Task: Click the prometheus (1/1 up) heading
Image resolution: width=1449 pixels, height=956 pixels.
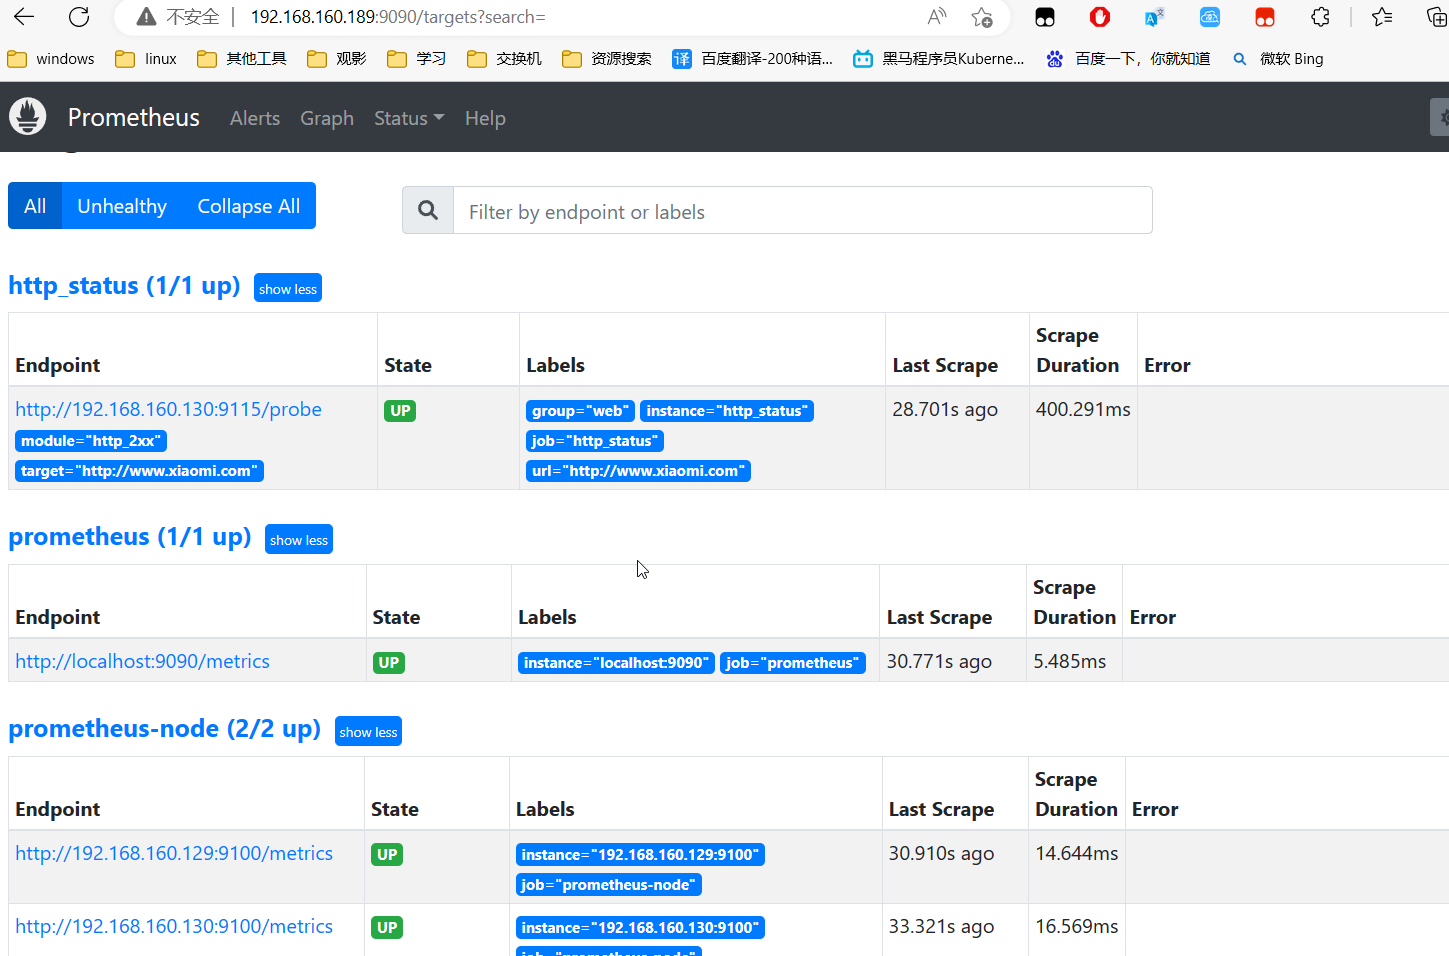Action: coord(130,536)
